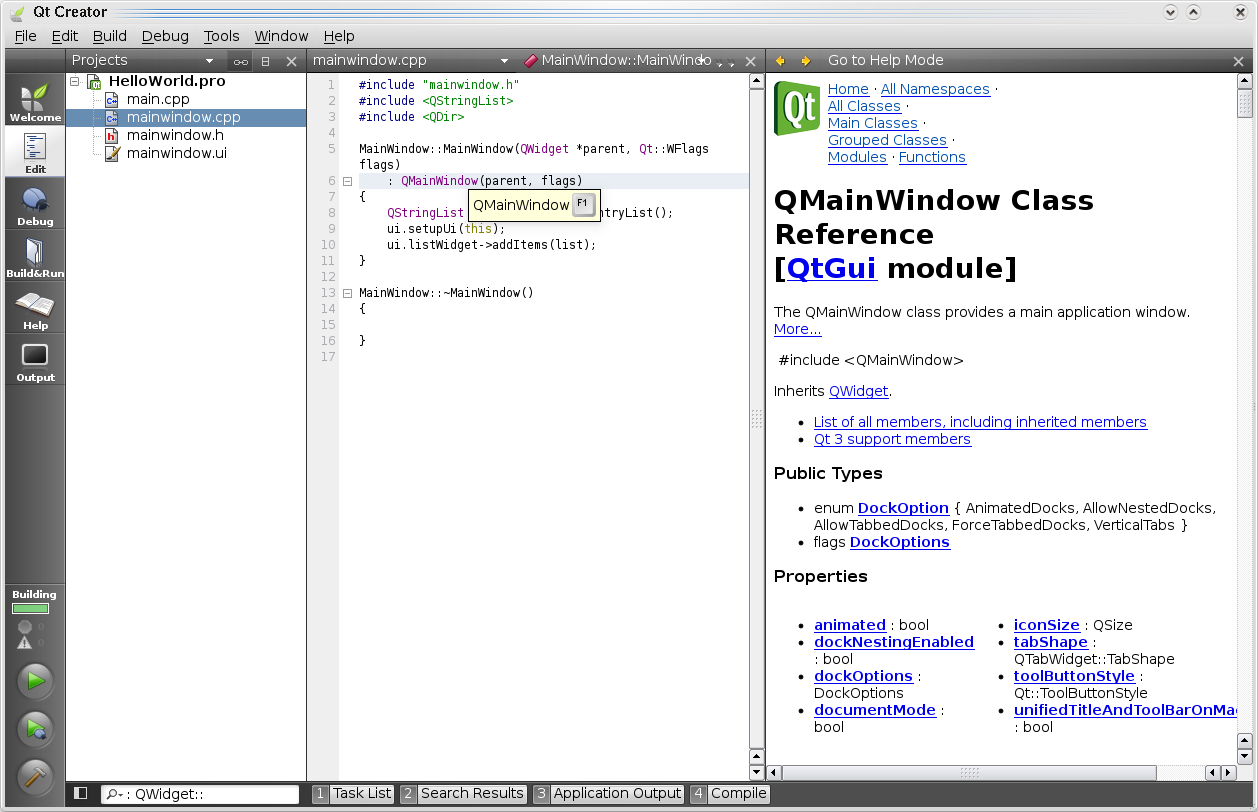Open the Task List output pane
Image resolution: width=1258 pixels, height=812 pixels.
coord(353,793)
